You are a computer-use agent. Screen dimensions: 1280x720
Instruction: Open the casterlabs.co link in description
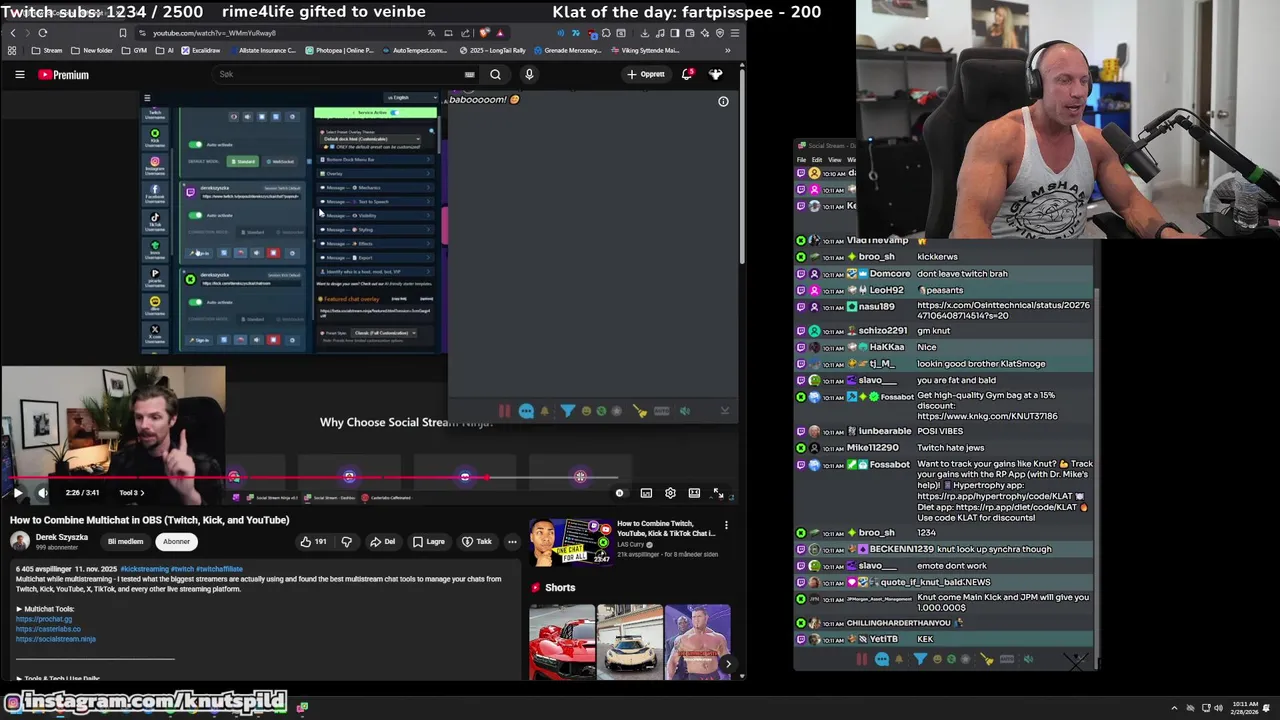pos(48,629)
